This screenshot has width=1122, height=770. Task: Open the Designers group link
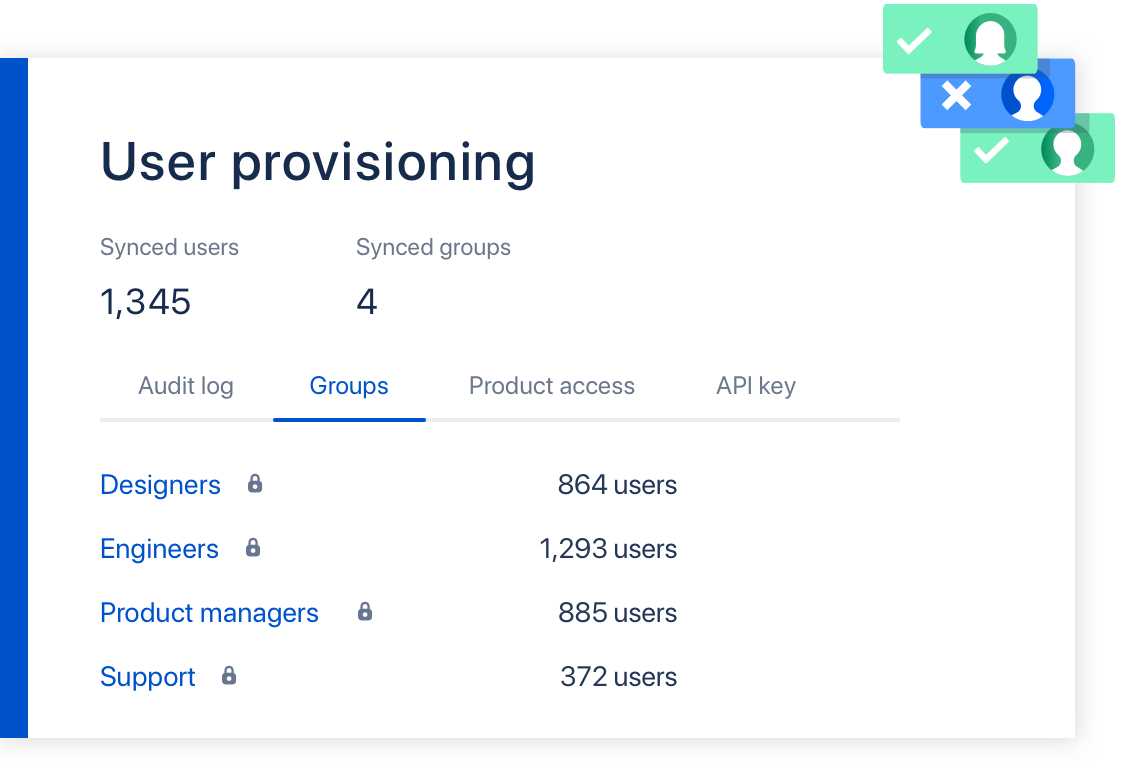pos(160,485)
